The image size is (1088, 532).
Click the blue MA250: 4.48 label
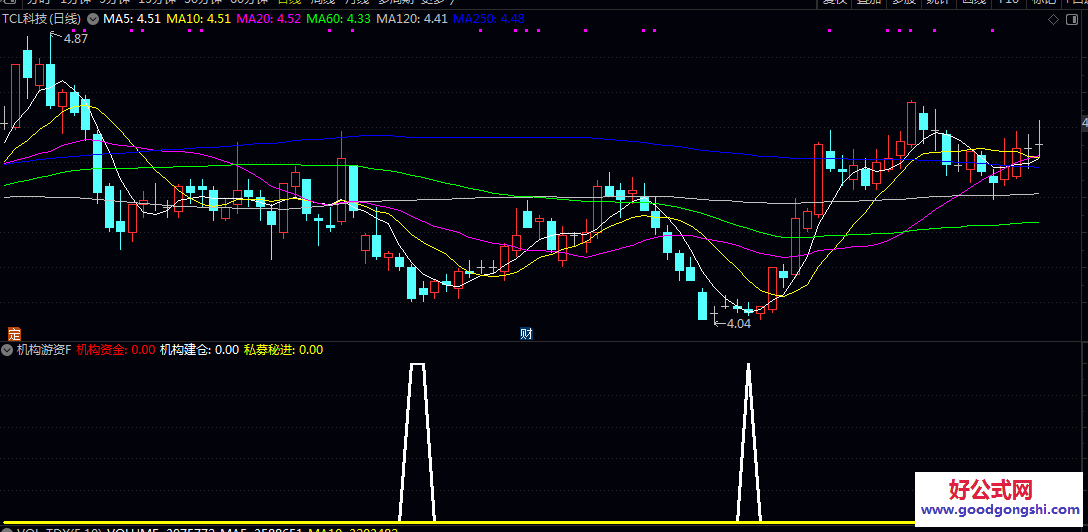(x=488, y=19)
